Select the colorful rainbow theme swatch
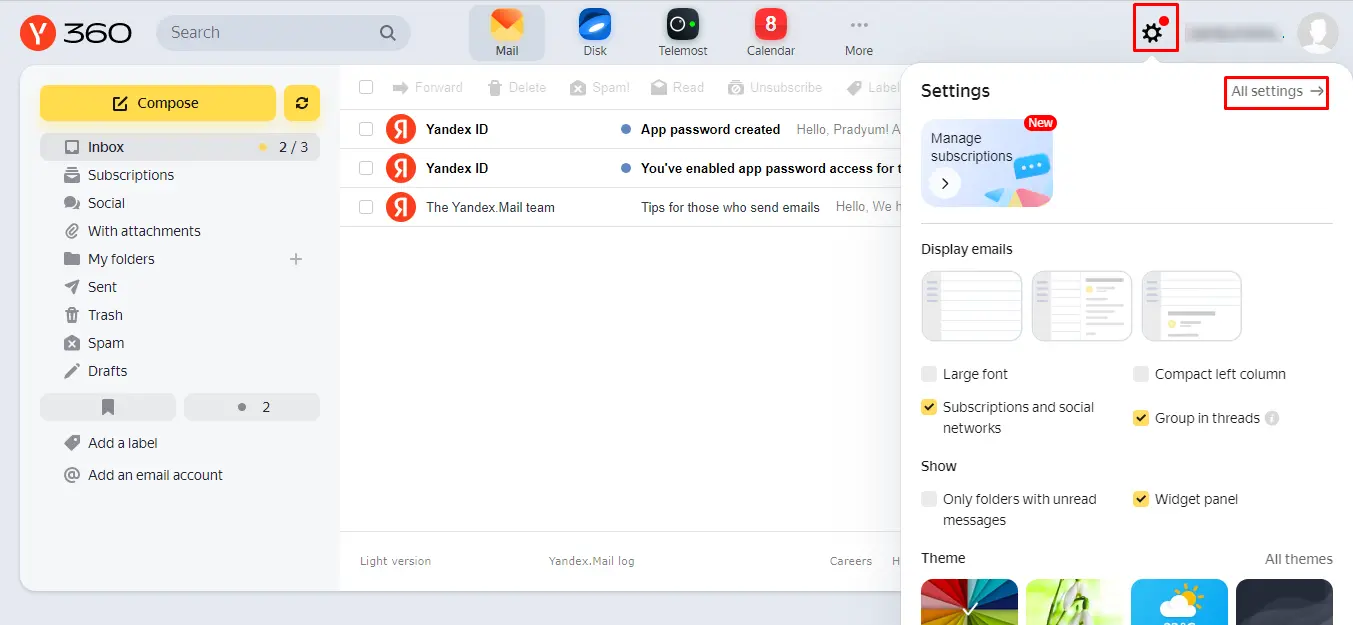The height and width of the screenshot is (625, 1353). [x=969, y=602]
